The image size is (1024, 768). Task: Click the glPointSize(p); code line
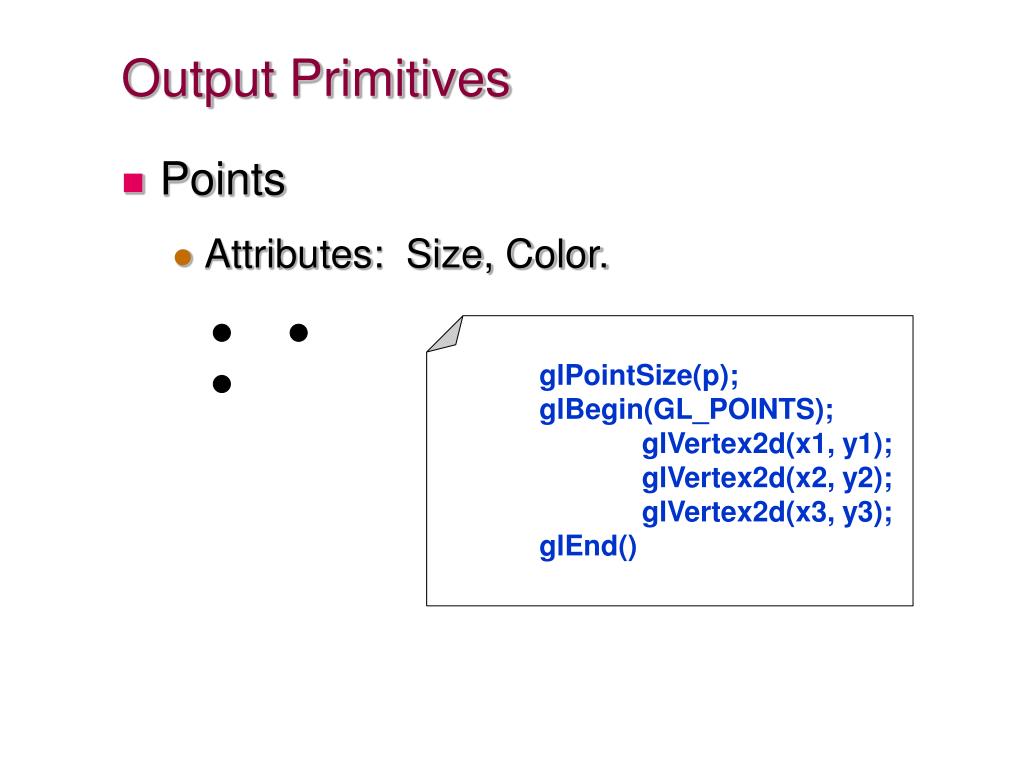coord(639,376)
